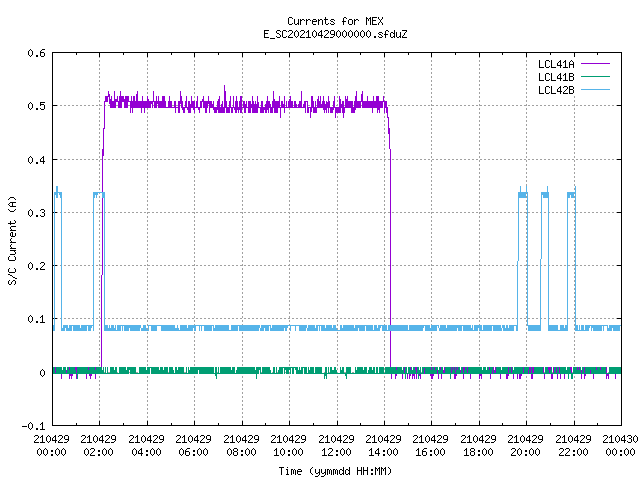Click the 14:00 time tick label
Screen dimensions: 640x480
coord(383,452)
